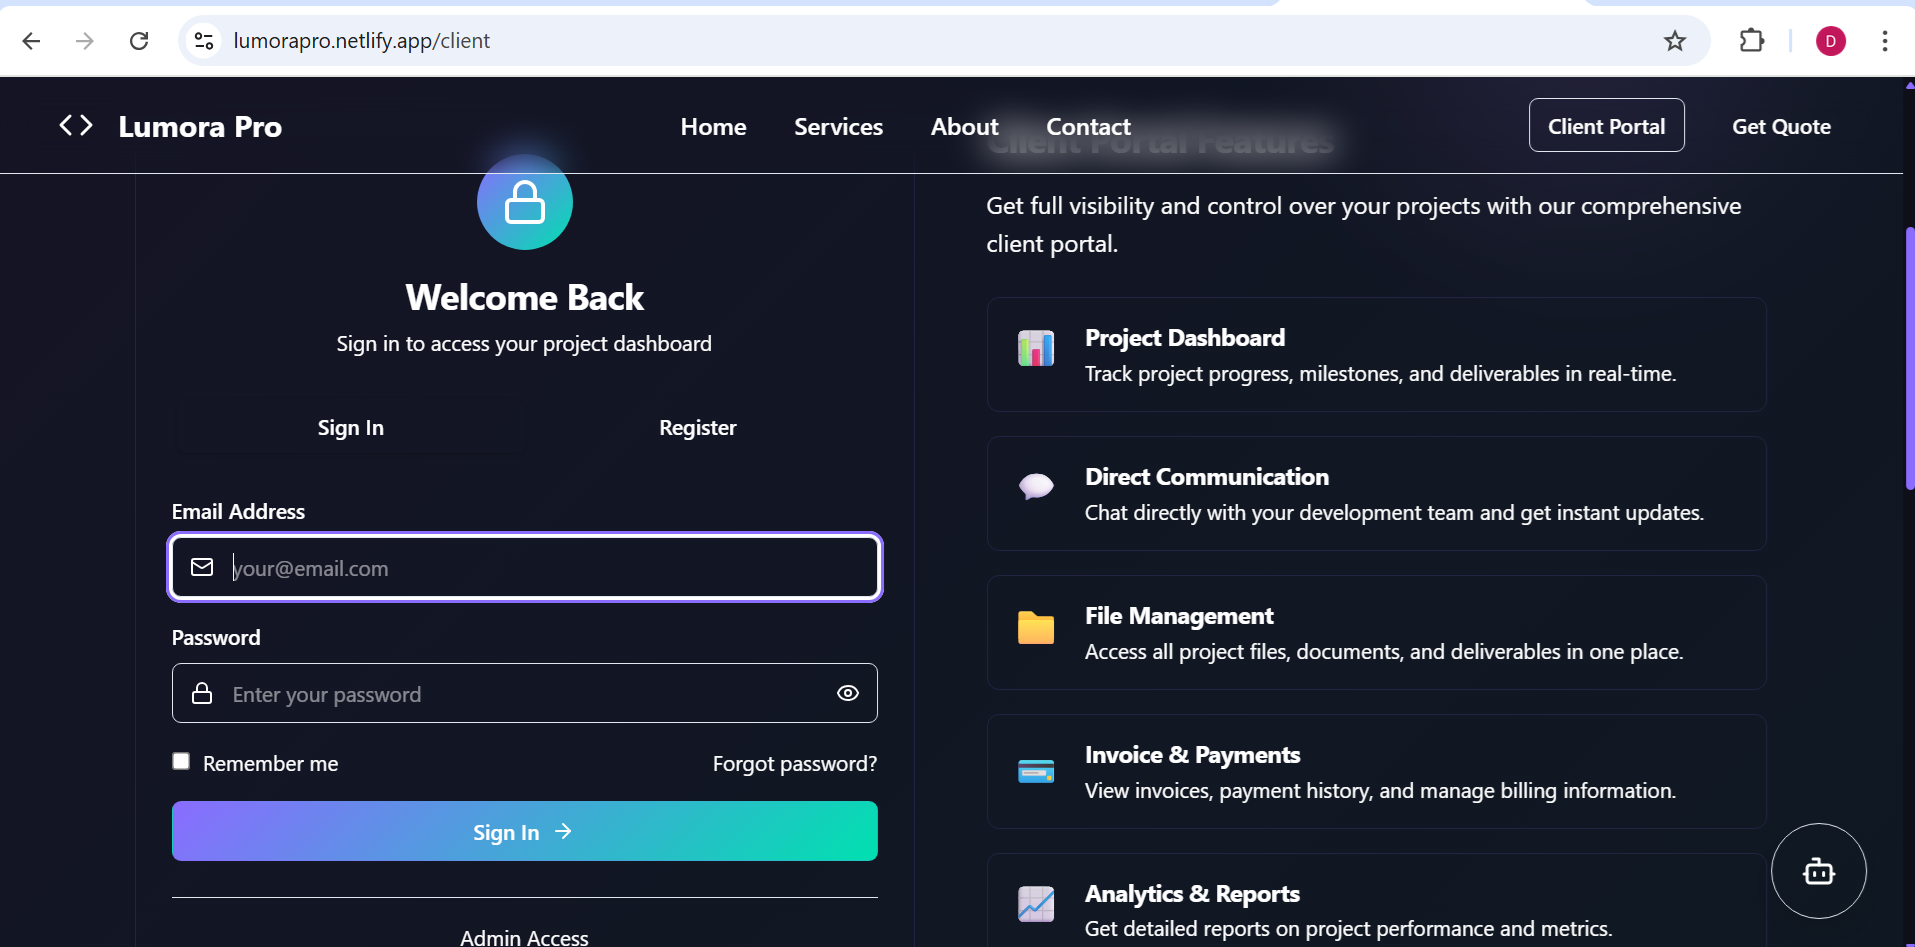Image resolution: width=1915 pixels, height=947 pixels.
Task: Switch to the Sign In tab
Action: 351,428
